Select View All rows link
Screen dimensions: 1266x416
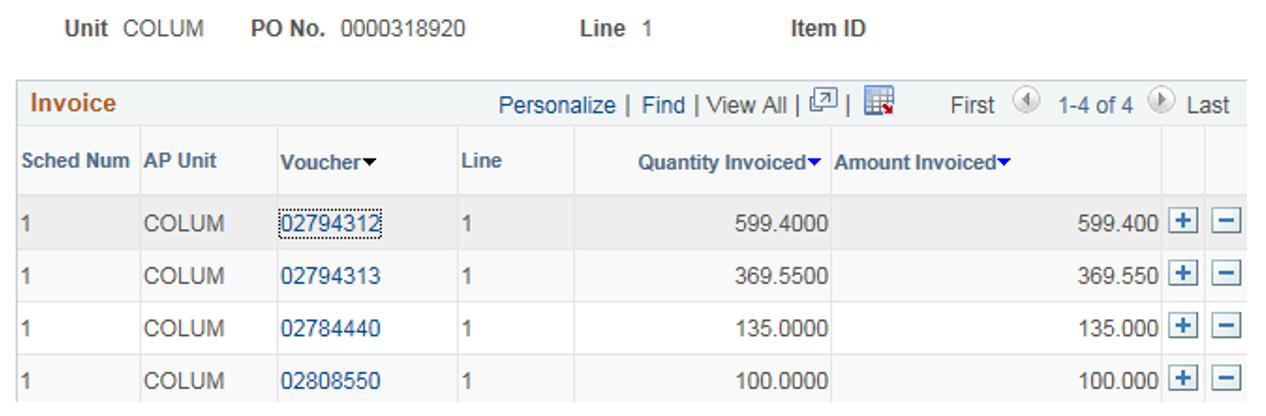point(746,105)
